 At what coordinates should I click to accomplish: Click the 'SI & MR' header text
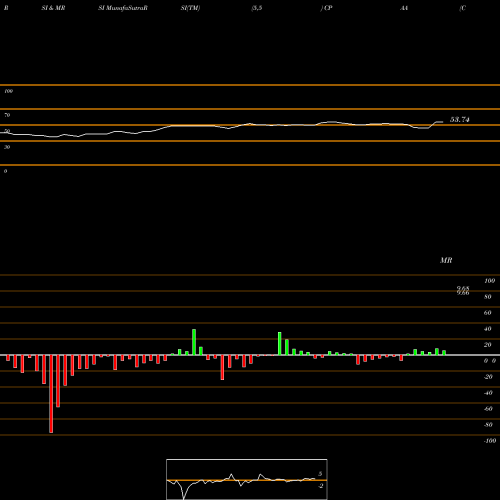[53, 8]
